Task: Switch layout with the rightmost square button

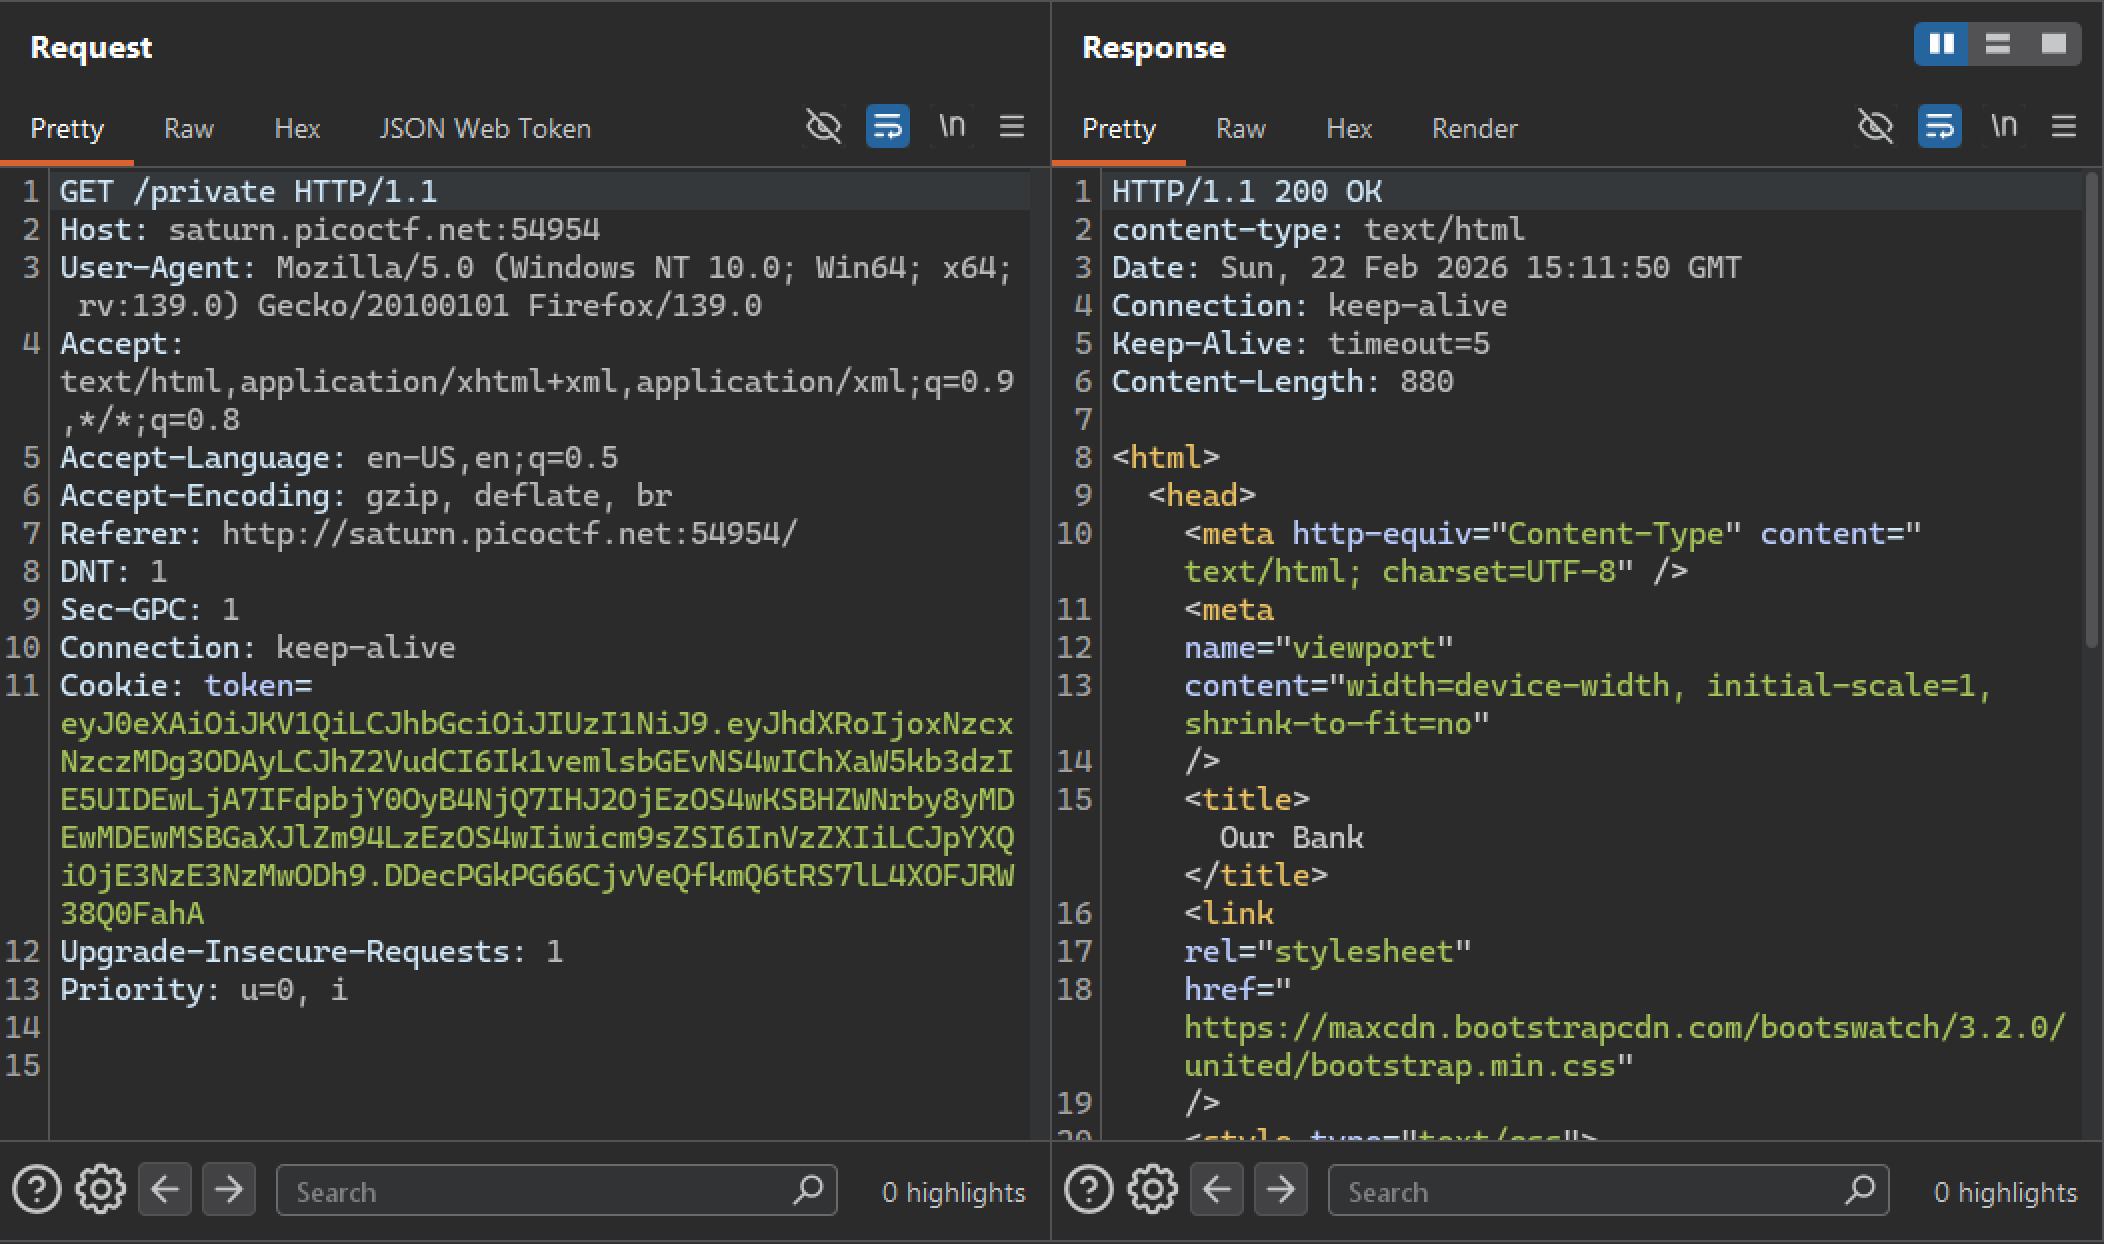Action: click(x=2053, y=44)
